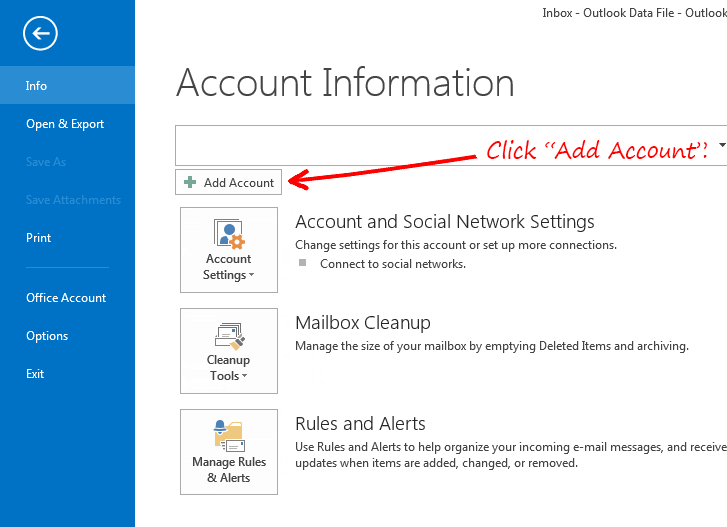Click the Manage Rules & Alerts icon
The width and height of the screenshot is (727, 527).
(229, 435)
